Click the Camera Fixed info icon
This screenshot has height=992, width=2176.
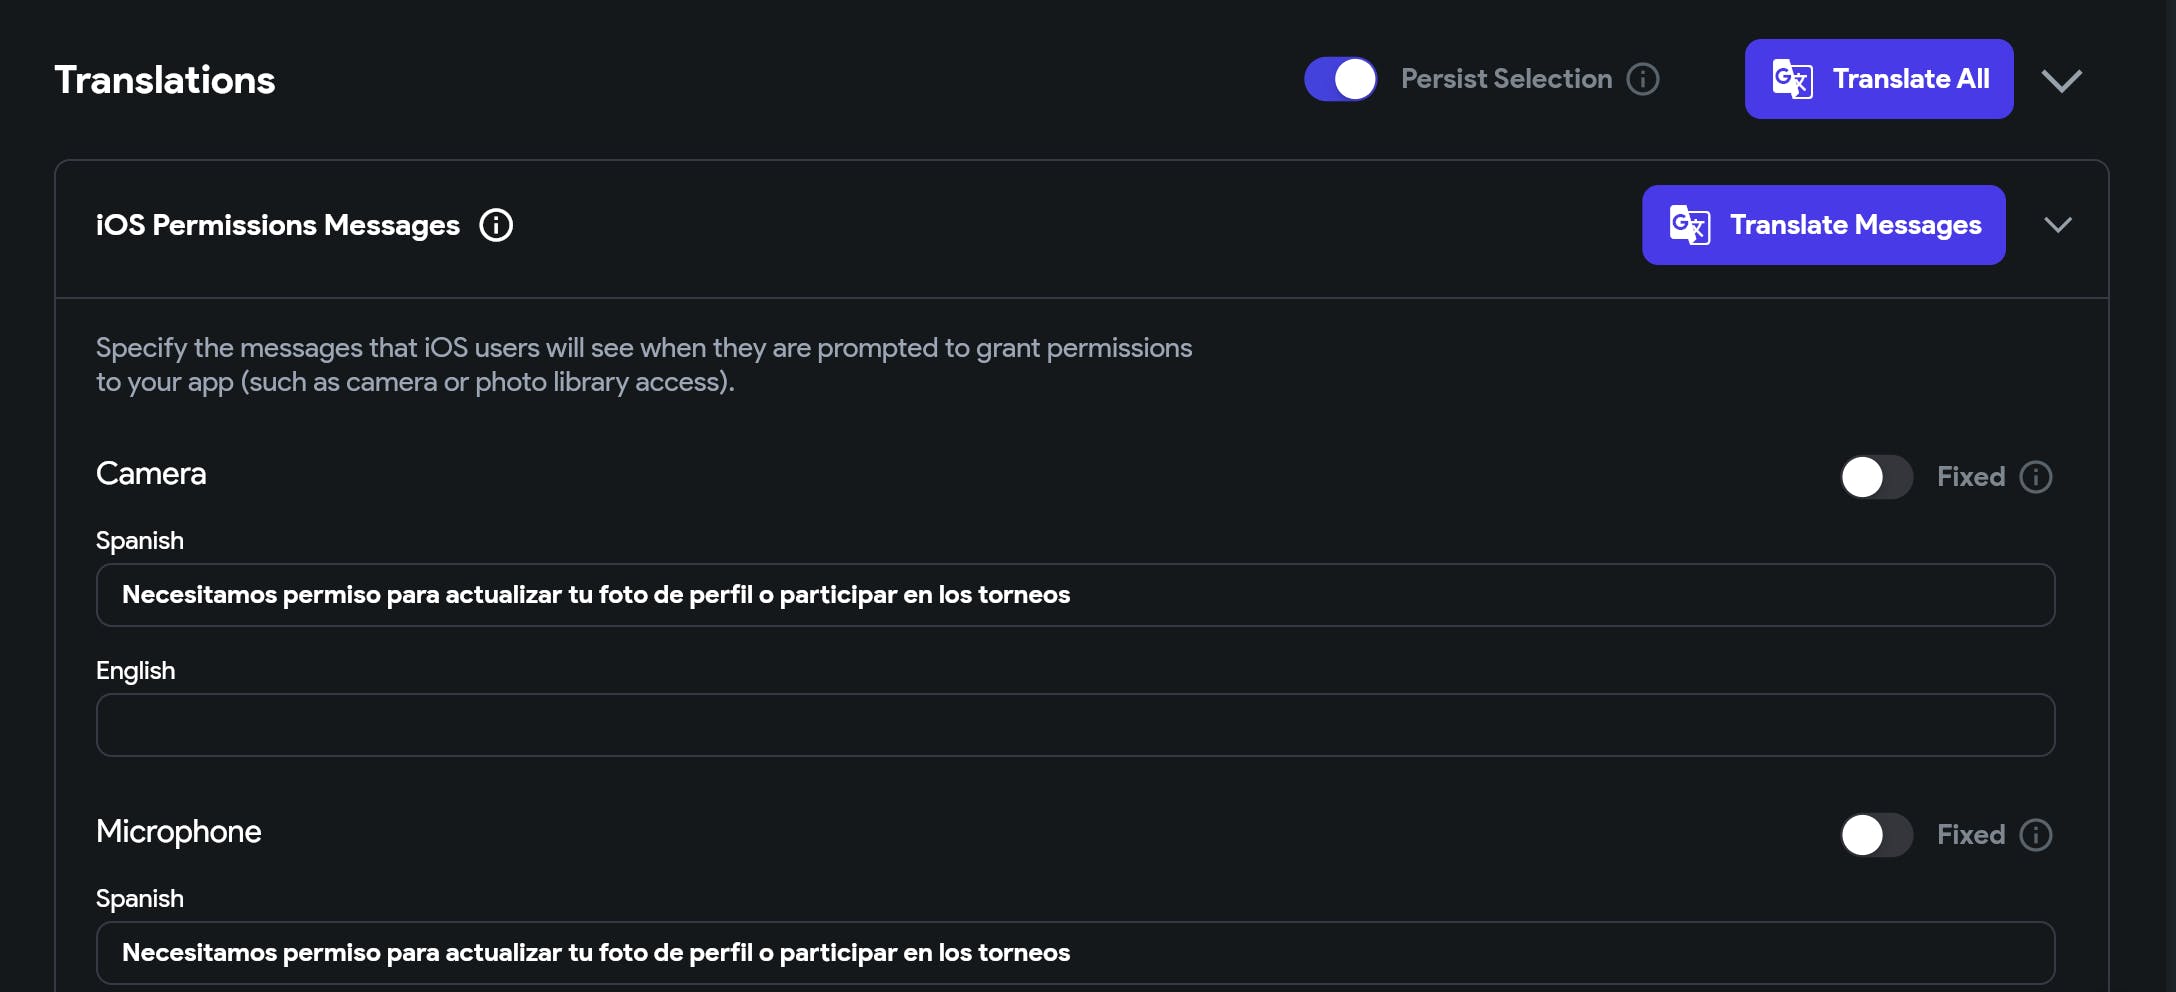pyautogui.click(x=2036, y=477)
